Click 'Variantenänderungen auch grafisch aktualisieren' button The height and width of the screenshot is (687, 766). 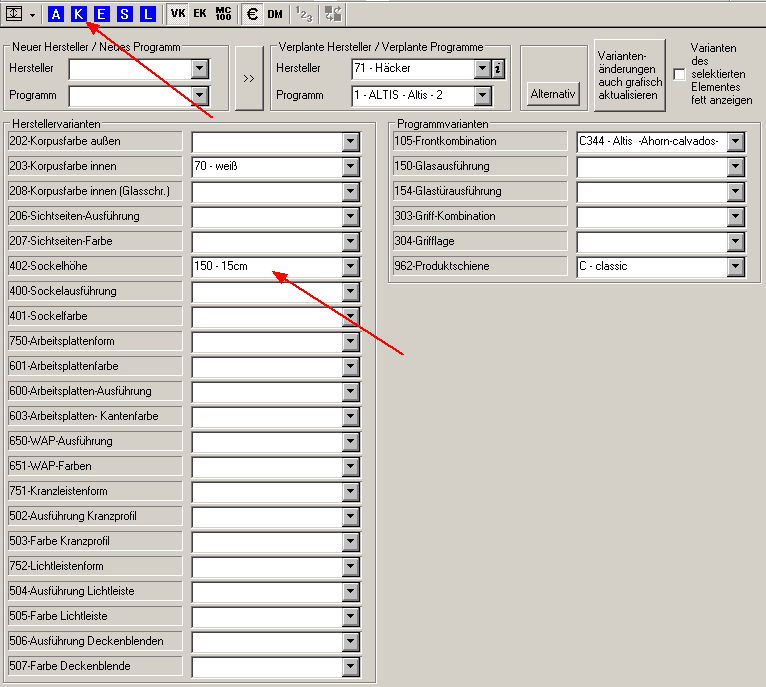pos(629,75)
